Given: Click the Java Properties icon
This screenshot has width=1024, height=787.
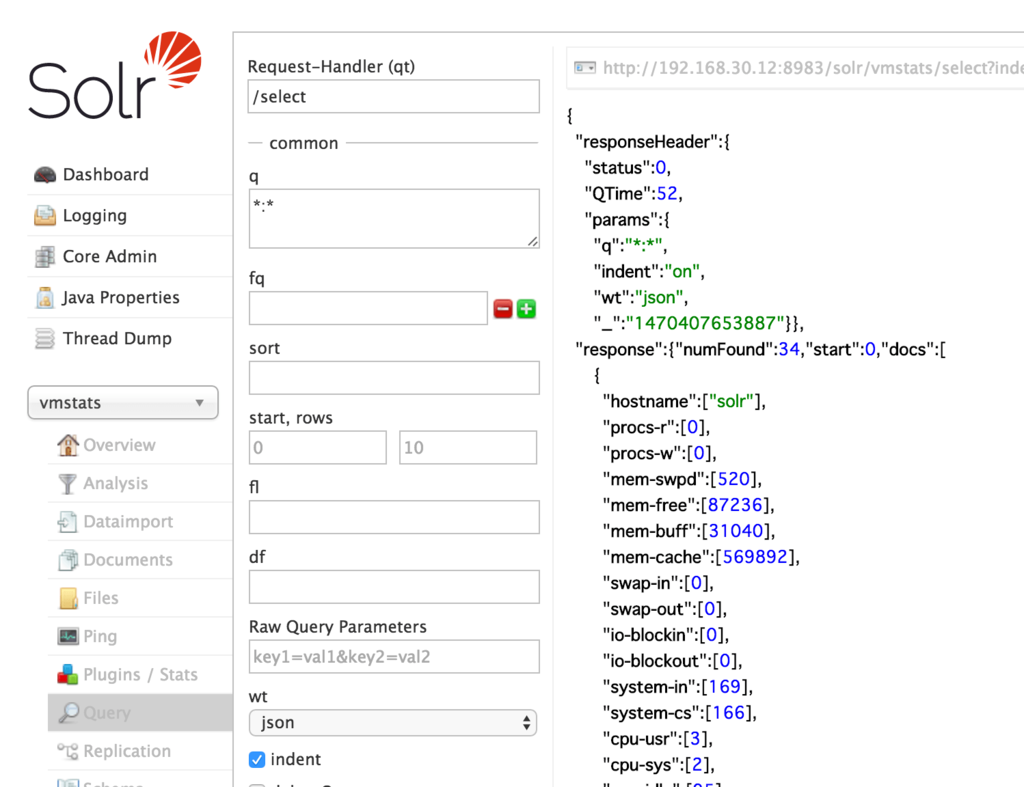Looking at the screenshot, I should click(x=45, y=298).
